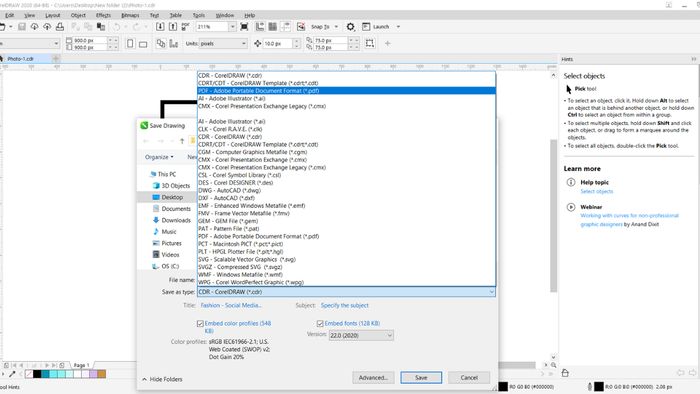Image resolution: width=700 pixels, height=394 pixels.
Task: Toggle the Embed fonts checkbox
Action: pyautogui.click(x=320, y=323)
